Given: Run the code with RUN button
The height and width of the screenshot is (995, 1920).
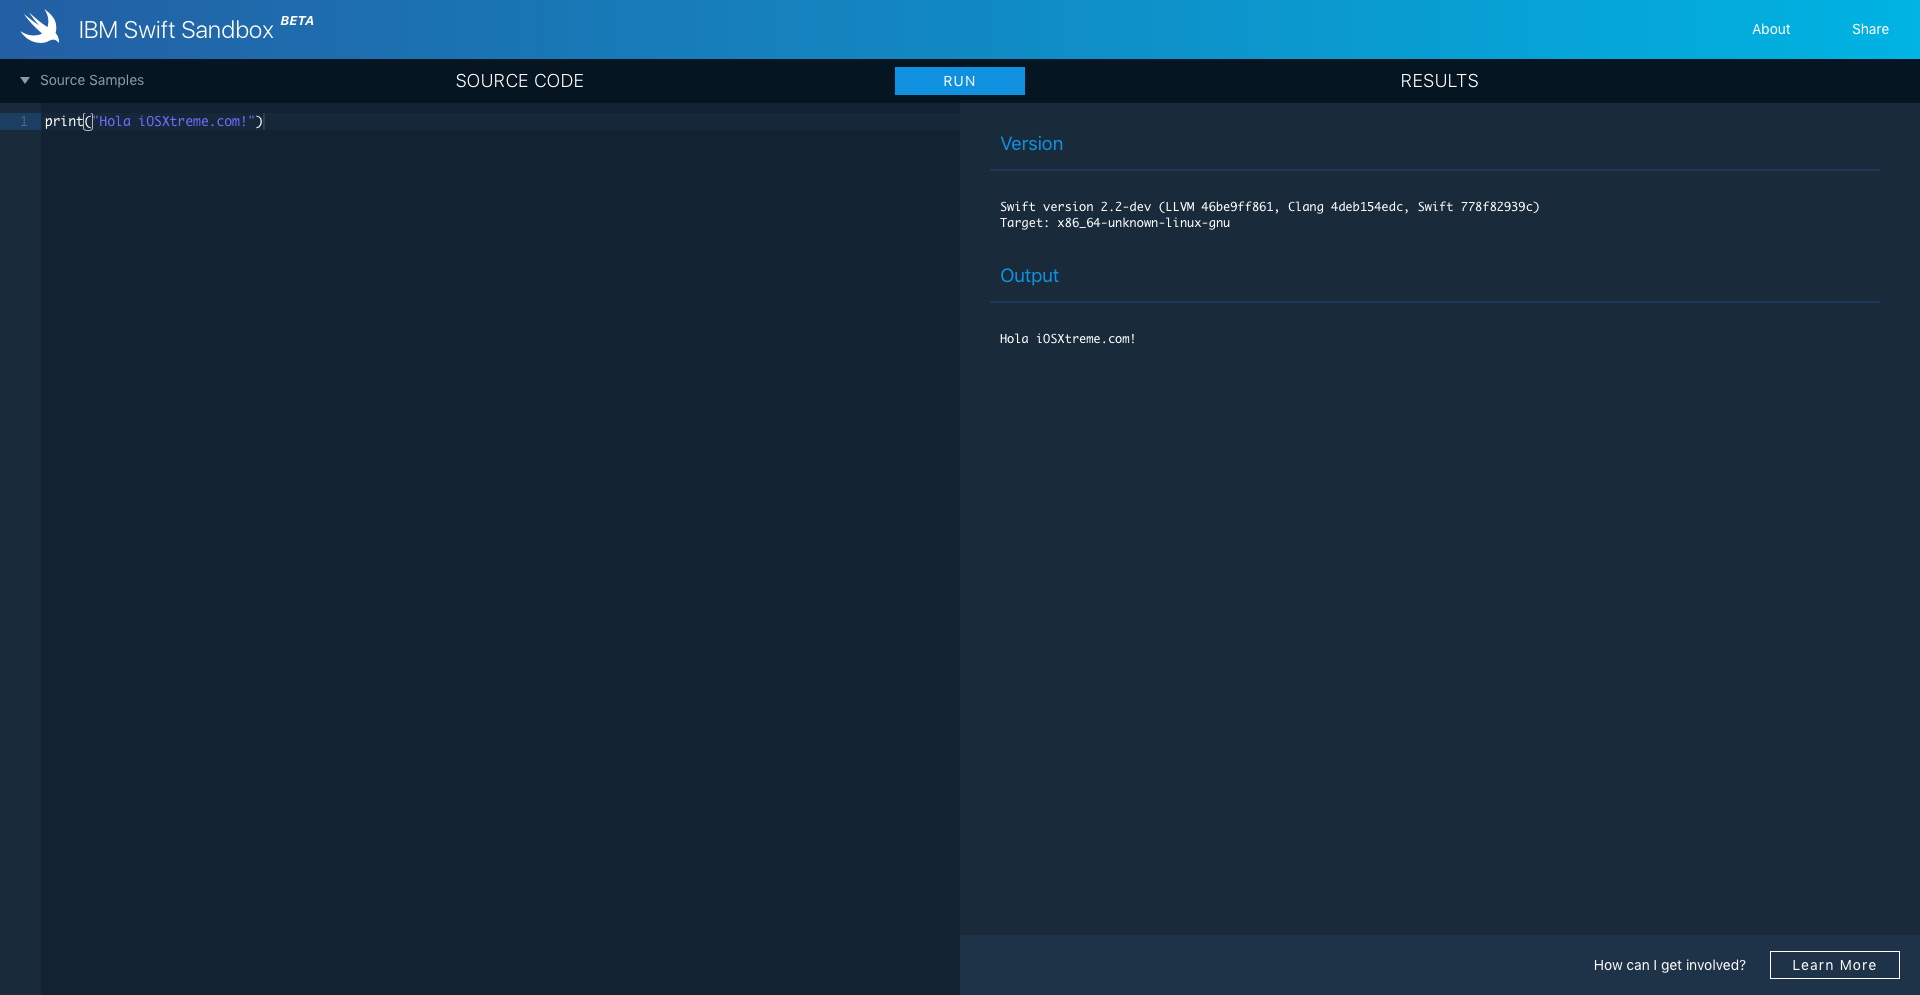Looking at the screenshot, I should 959,81.
